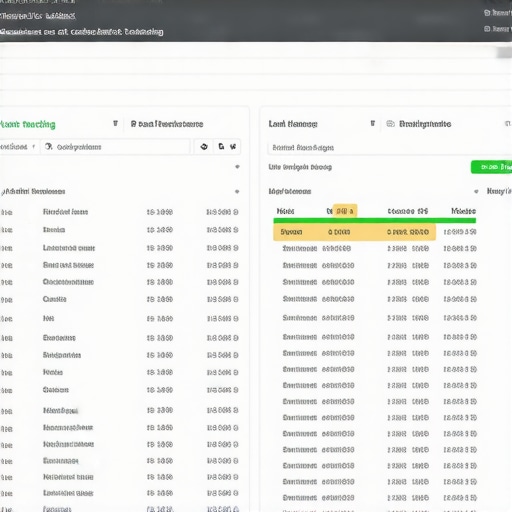Focus the left panel search field with magnifier
Screen dimensions: 512x512
pyautogui.click(x=115, y=147)
